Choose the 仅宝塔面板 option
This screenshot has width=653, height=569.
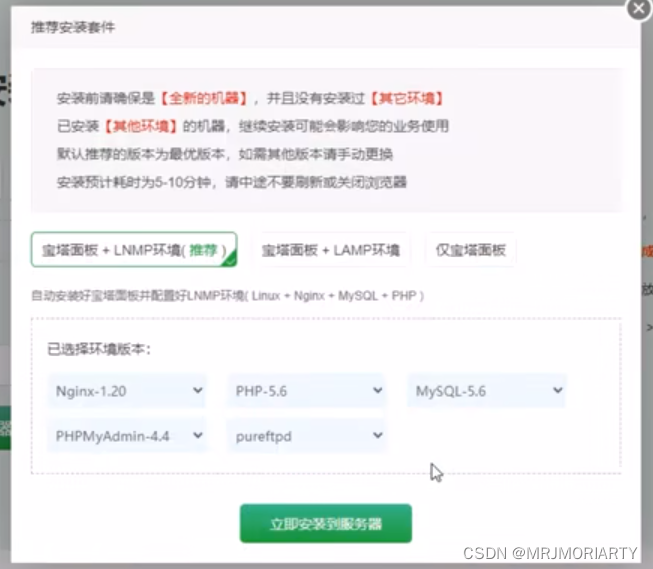[x=471, y=250]
